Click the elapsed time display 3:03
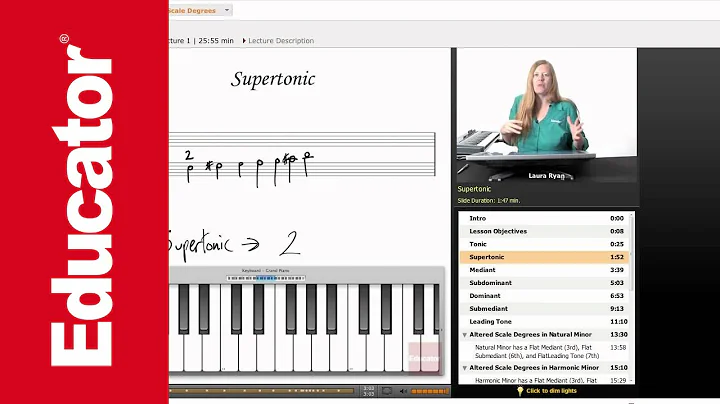This screenshot has width=720, height=404. click(x=368, y=388)
